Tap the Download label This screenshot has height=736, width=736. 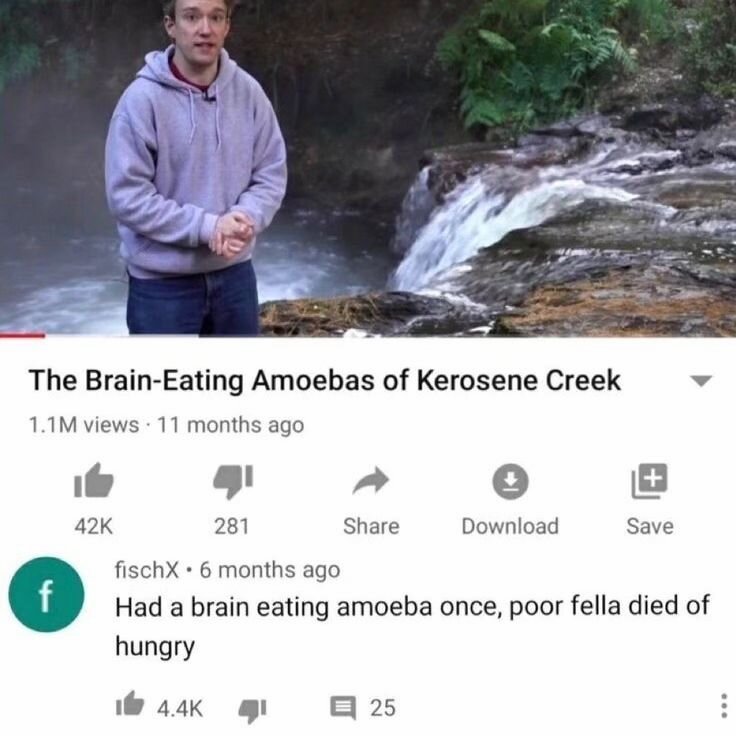coord(510,526)
